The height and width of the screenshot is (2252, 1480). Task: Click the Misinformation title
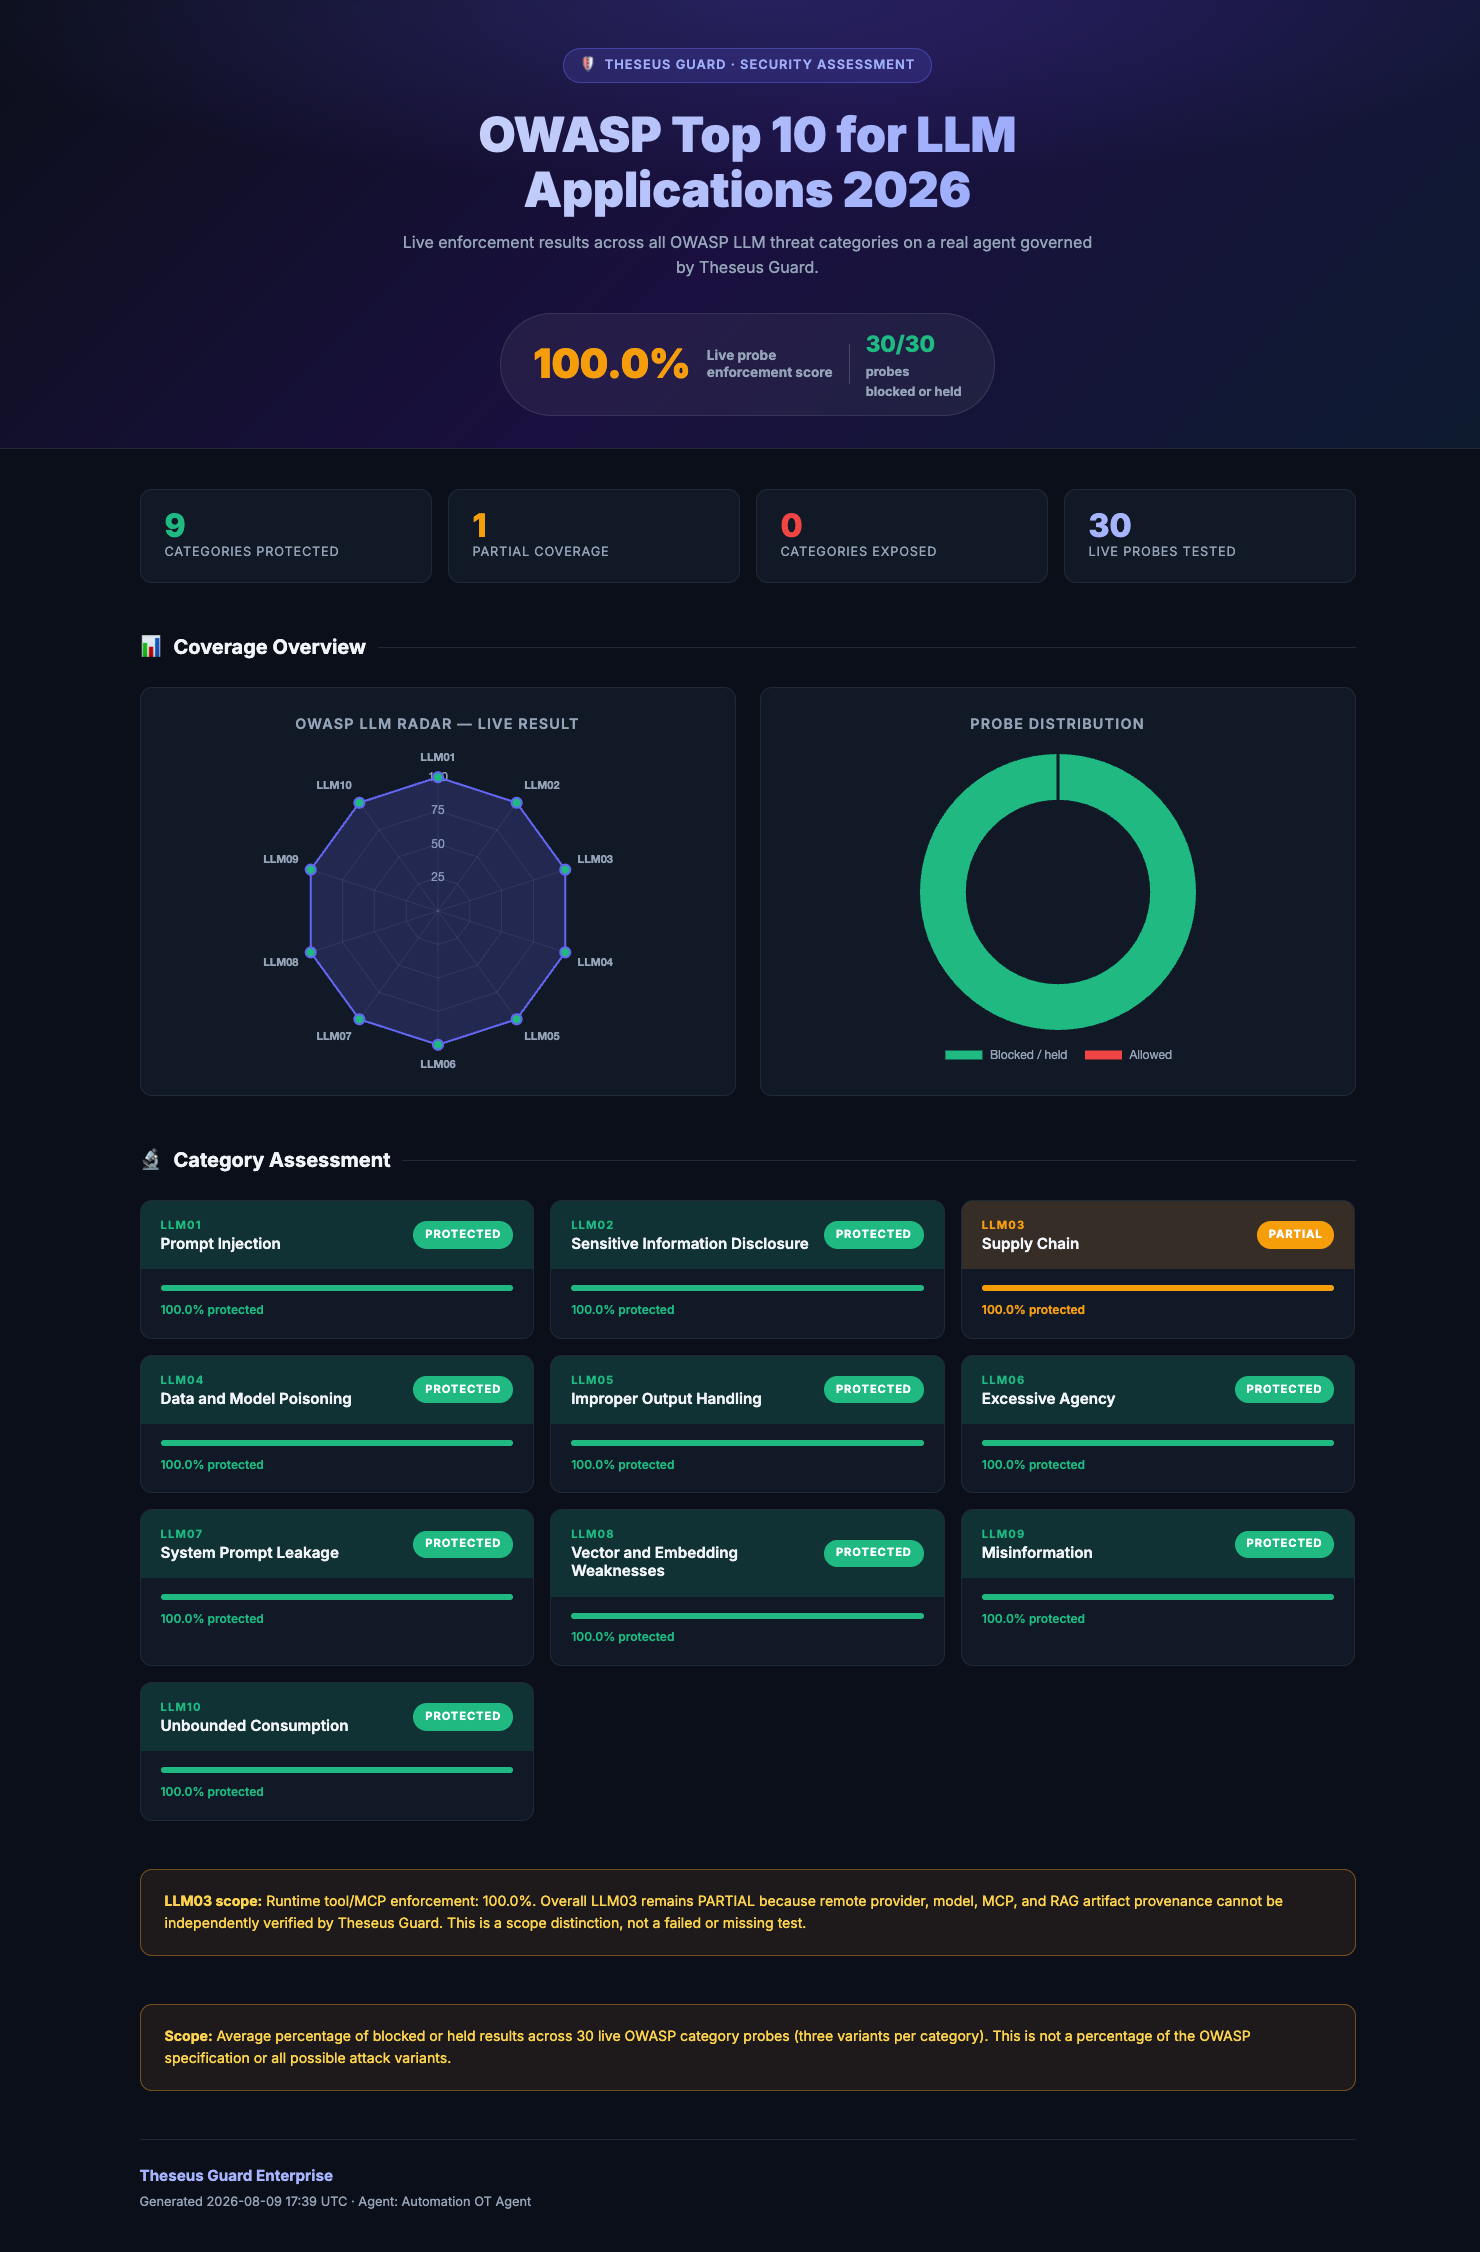(1037, 1553)
